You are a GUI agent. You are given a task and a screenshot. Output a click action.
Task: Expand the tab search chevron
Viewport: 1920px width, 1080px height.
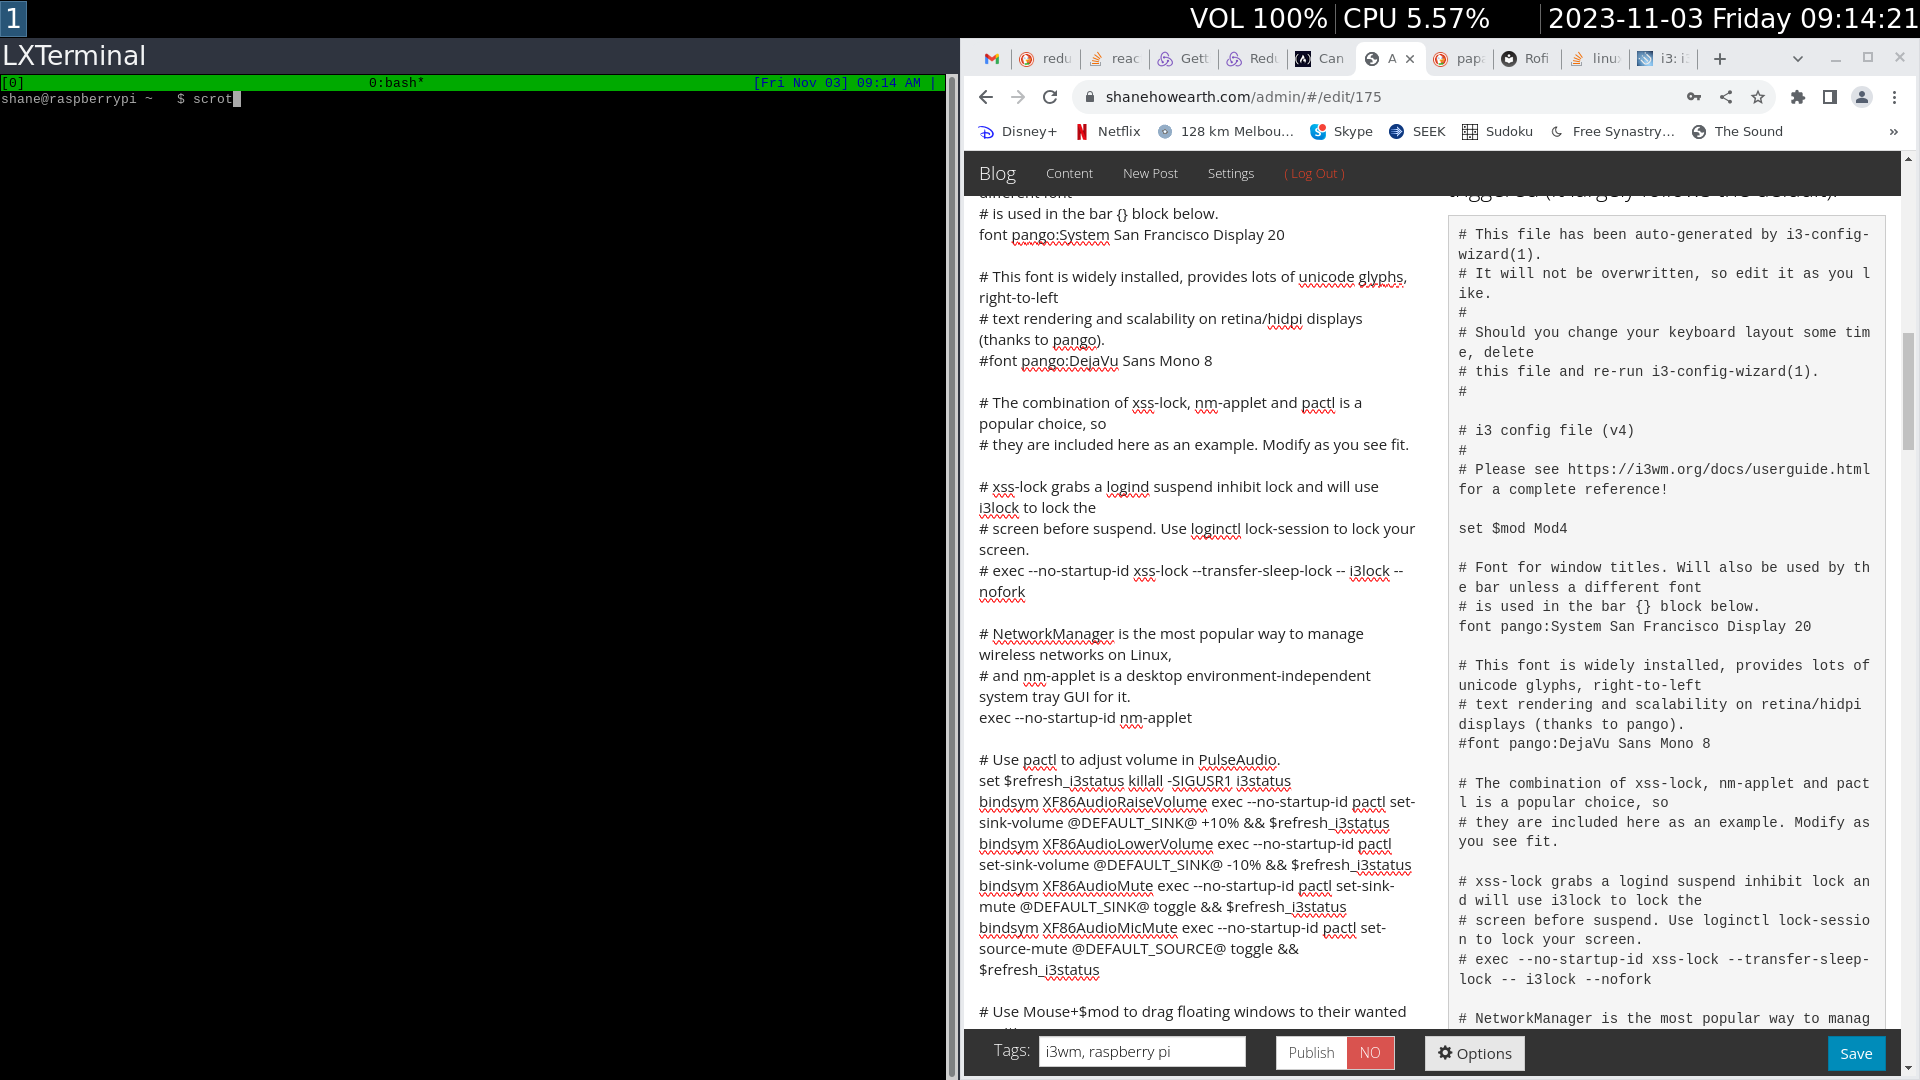click(x=1797, y=59)
